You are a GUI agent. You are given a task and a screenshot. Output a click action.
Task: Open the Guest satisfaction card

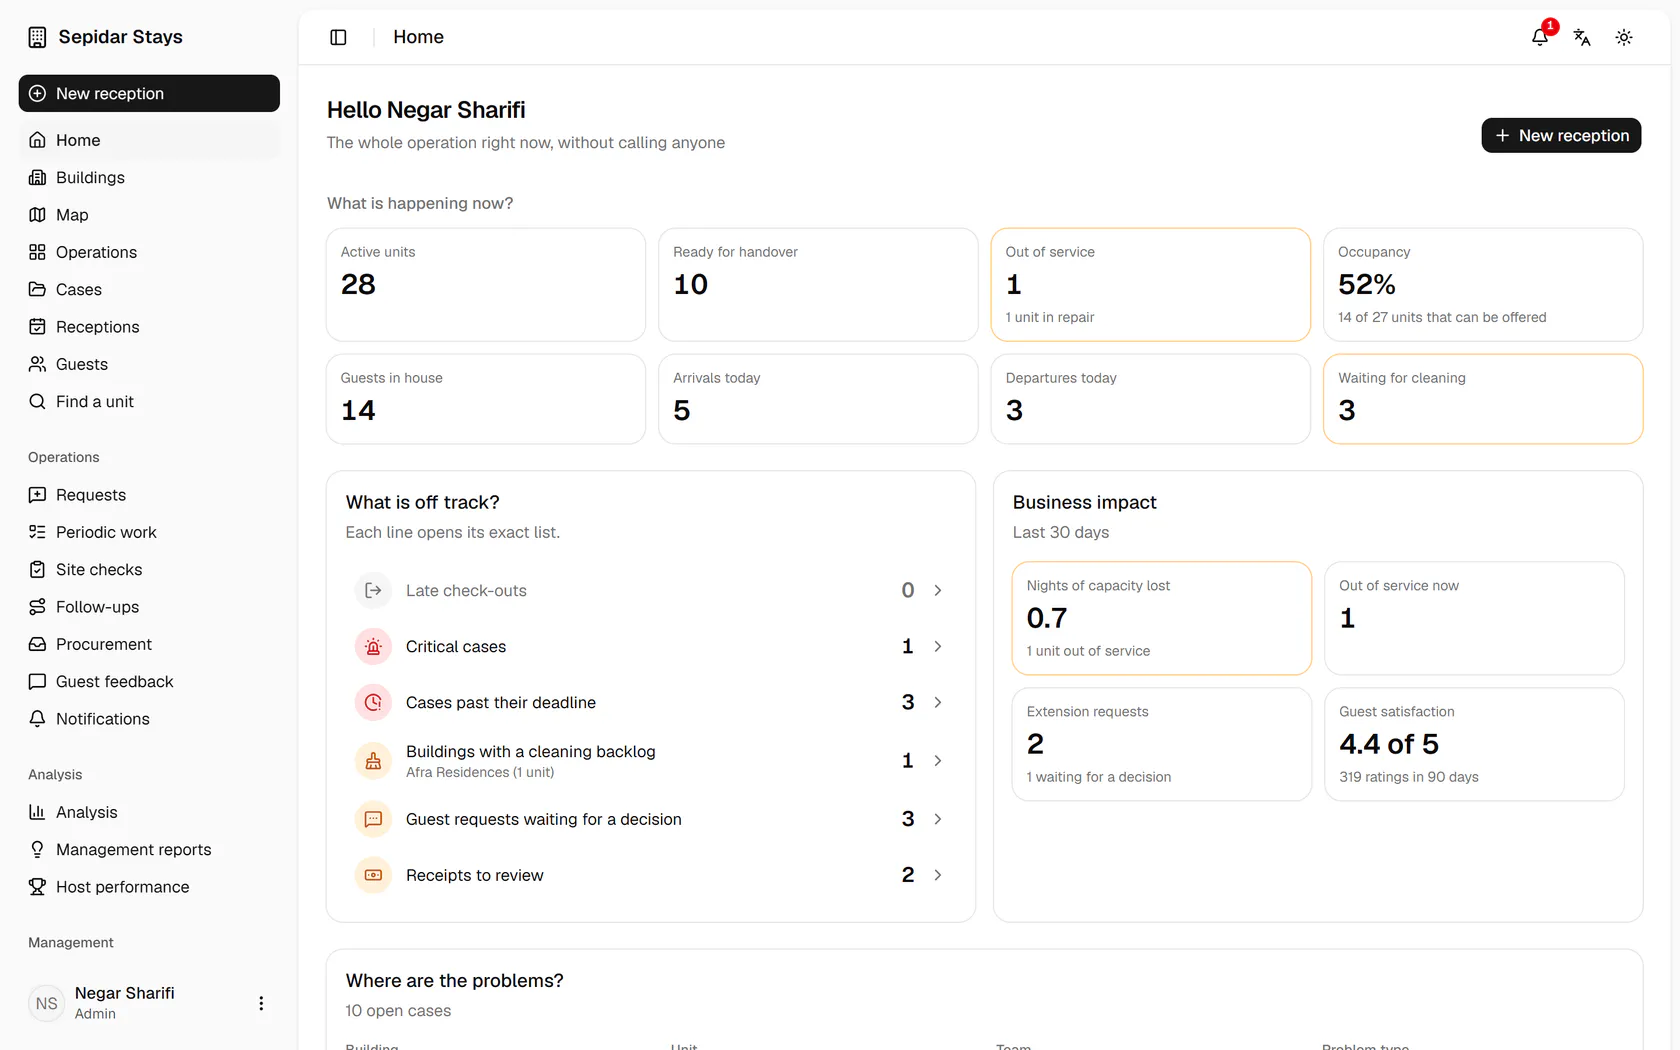click(1474, 744)
